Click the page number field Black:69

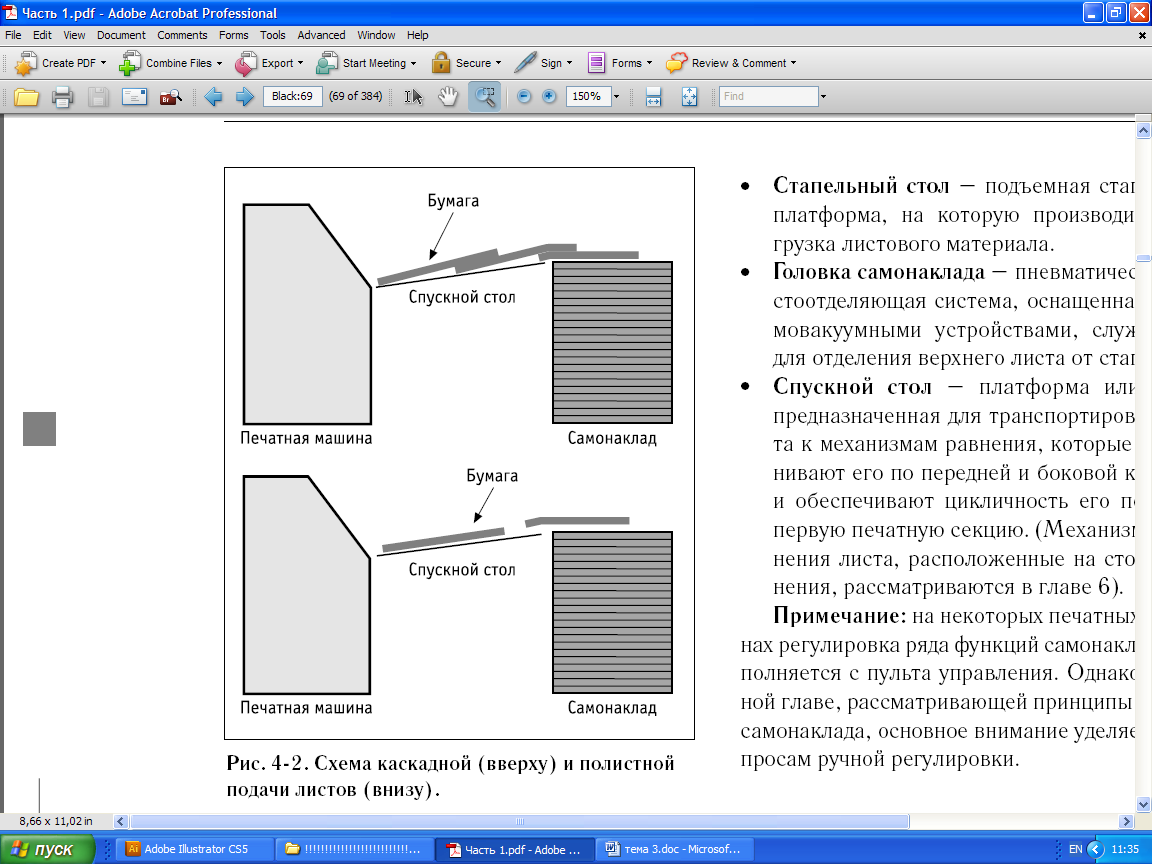[292, 96]
